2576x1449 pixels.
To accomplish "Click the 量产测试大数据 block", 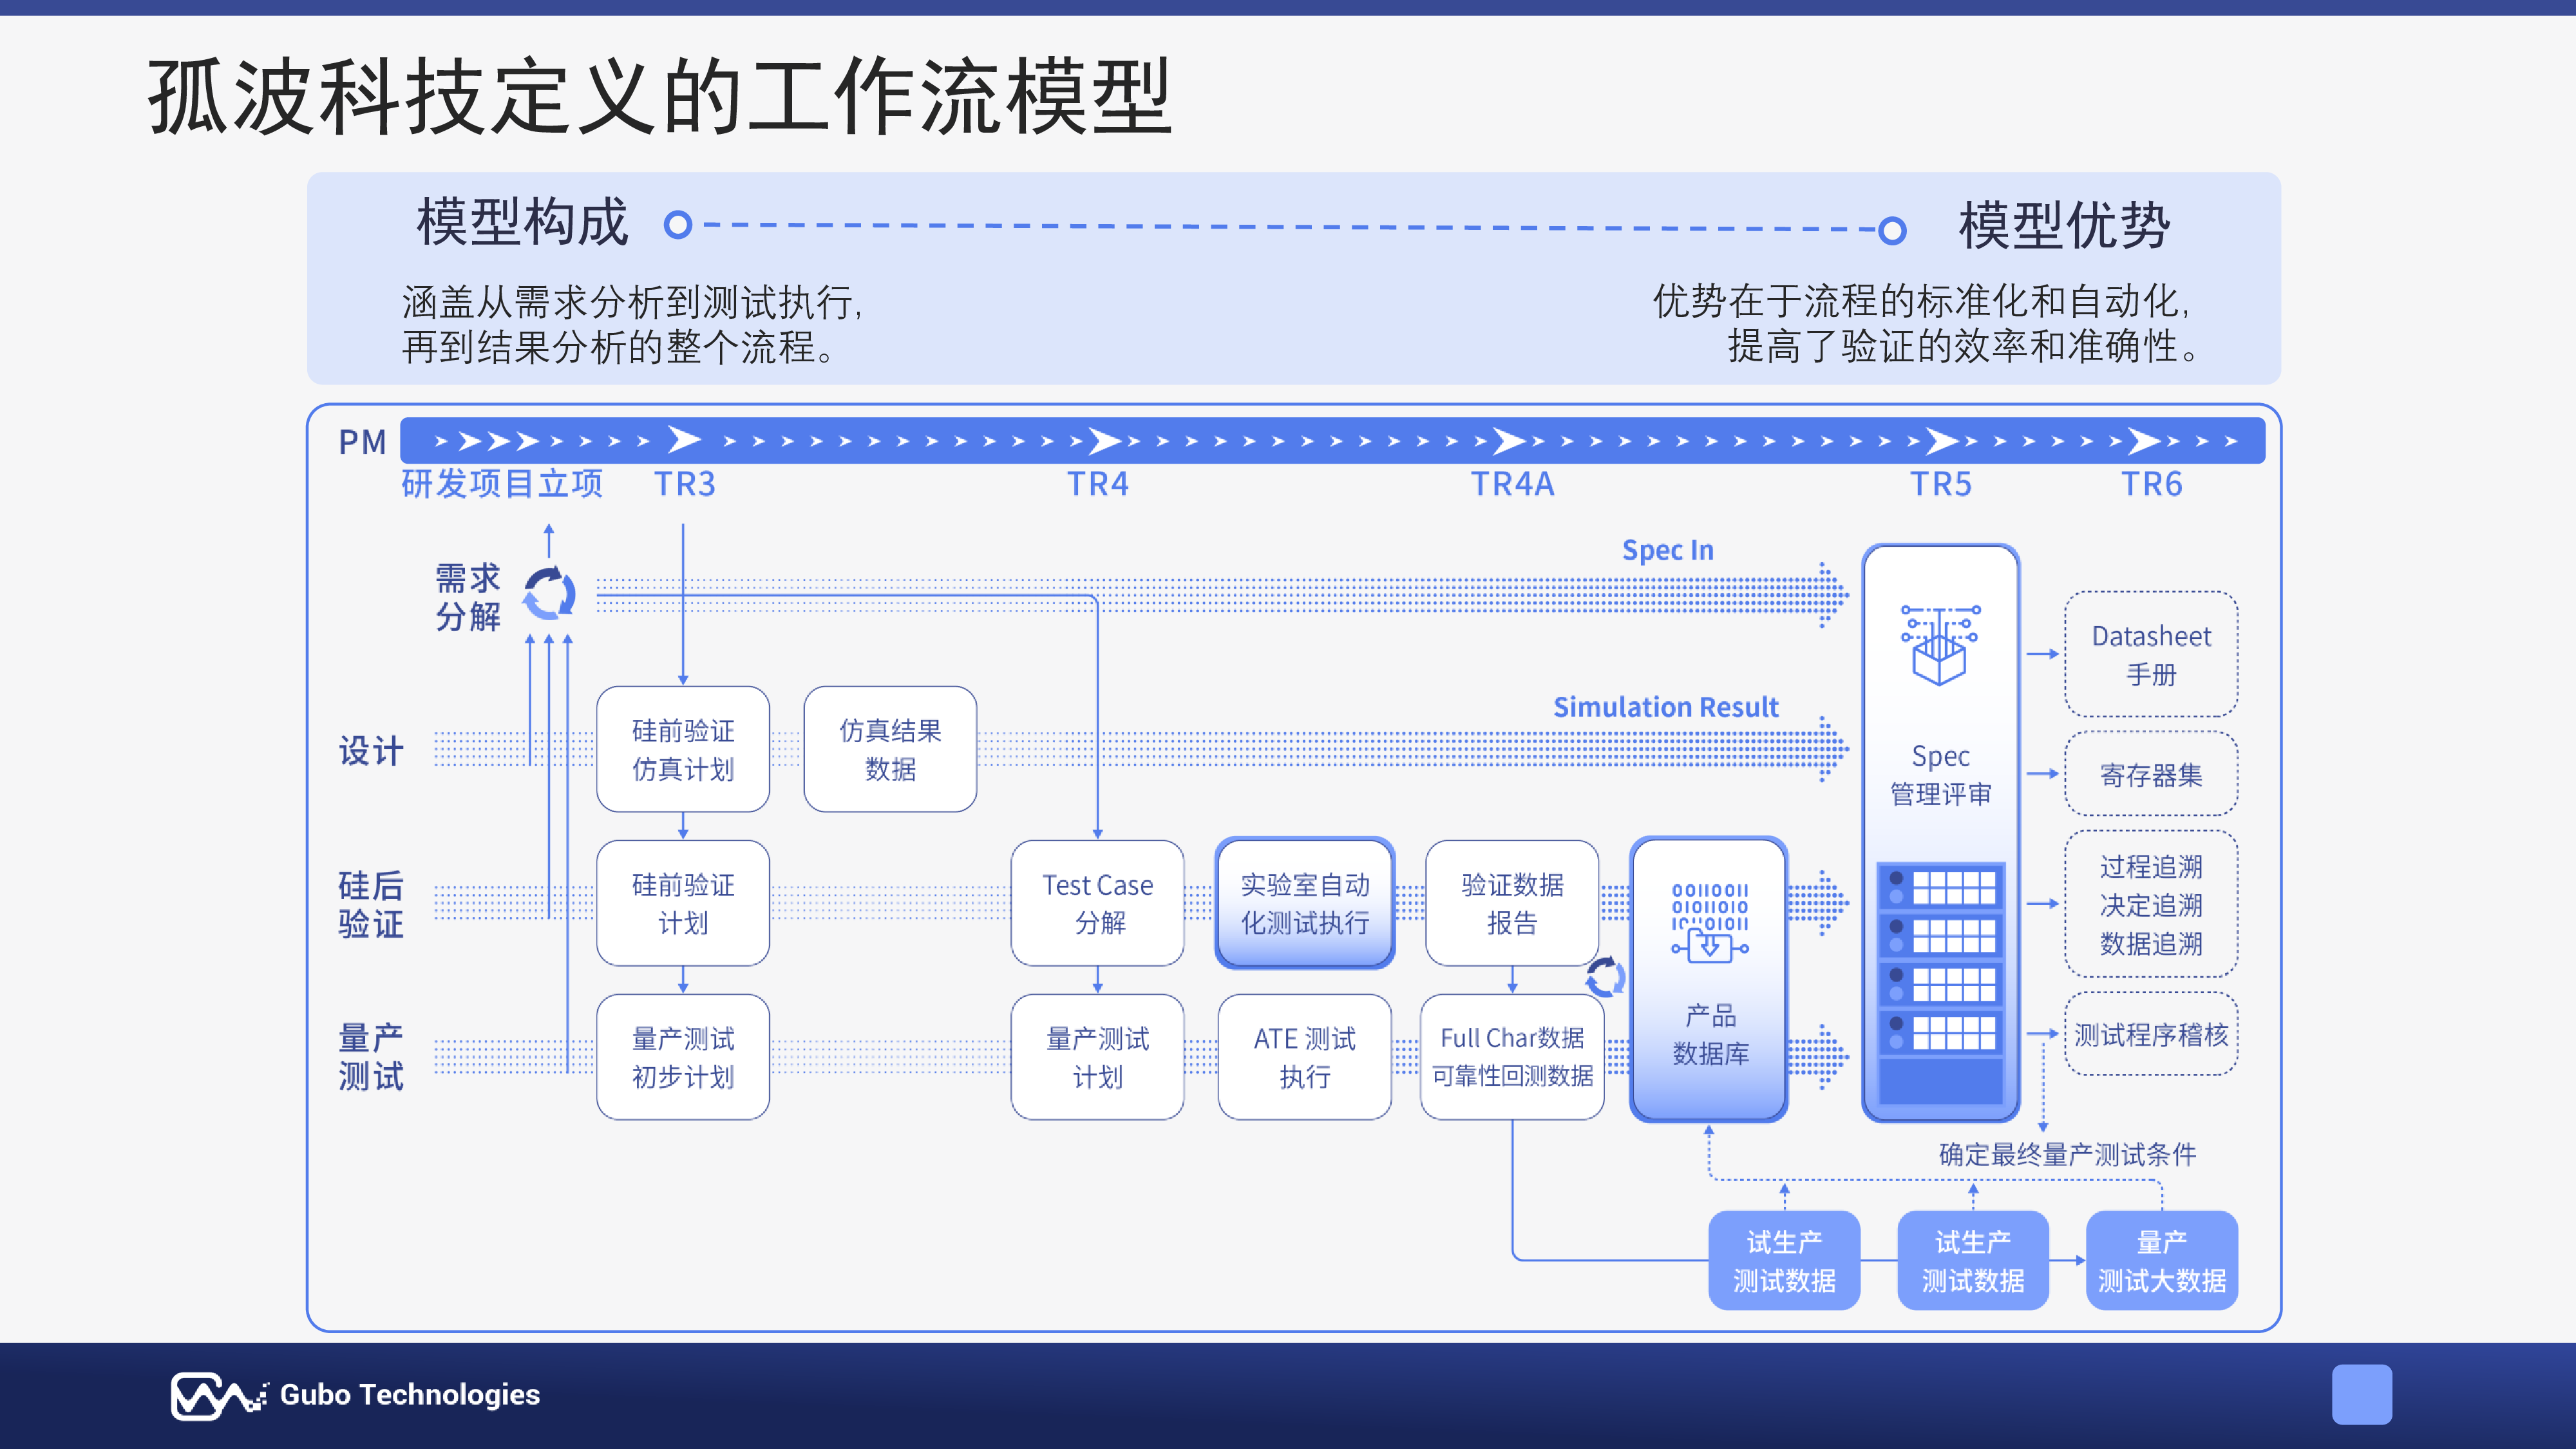I will pos(2162,1260).
